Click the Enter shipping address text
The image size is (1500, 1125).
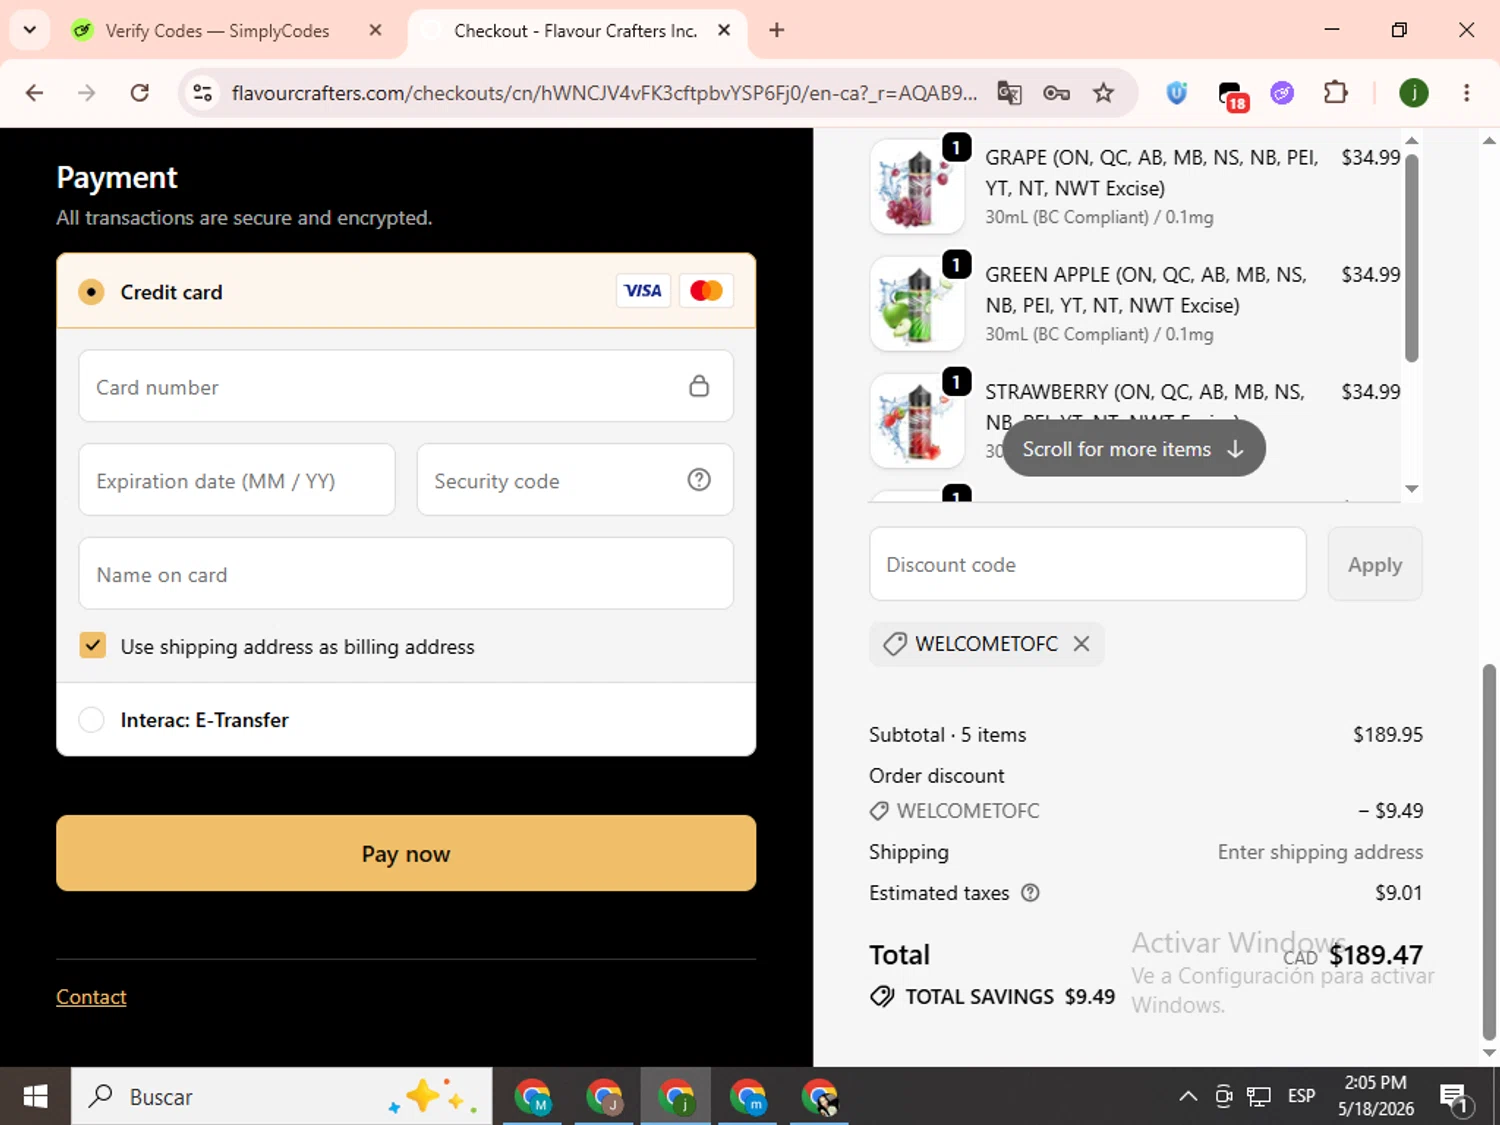[x=1320, y=852]
